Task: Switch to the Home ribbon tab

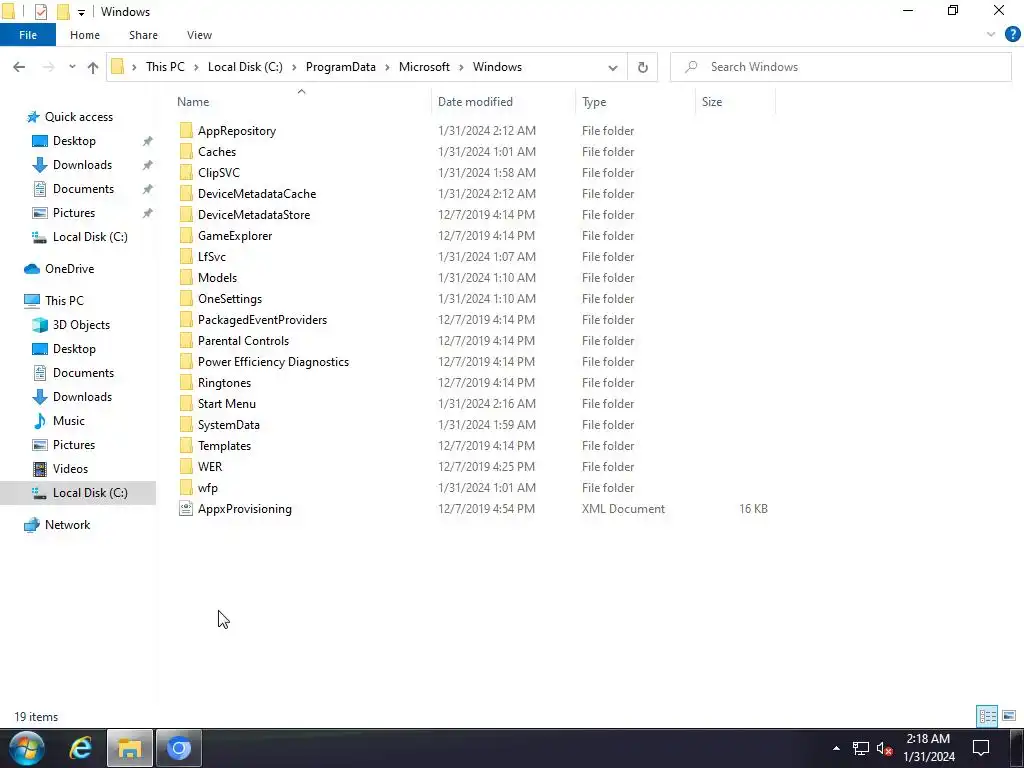Action: 85,35
